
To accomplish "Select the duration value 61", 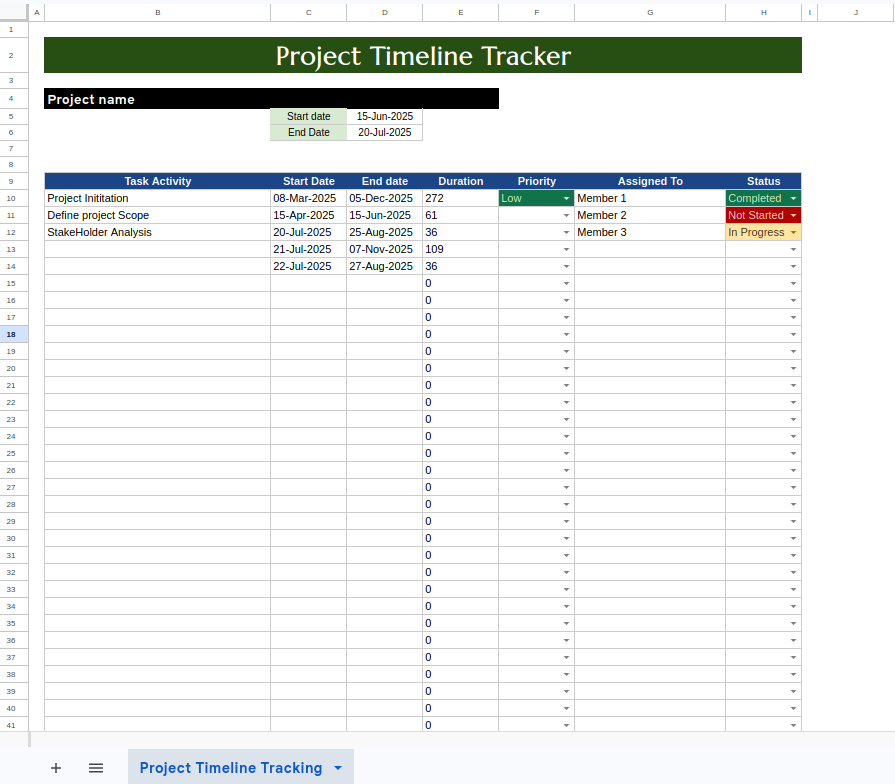I will 461,215.
